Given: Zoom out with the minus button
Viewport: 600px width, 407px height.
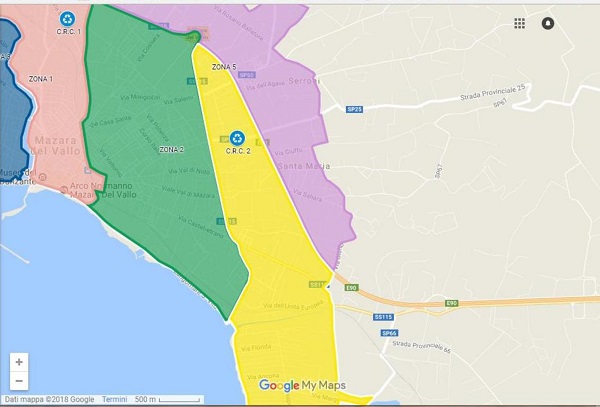Looking at the screenshot, I should [x=19, y=381].
